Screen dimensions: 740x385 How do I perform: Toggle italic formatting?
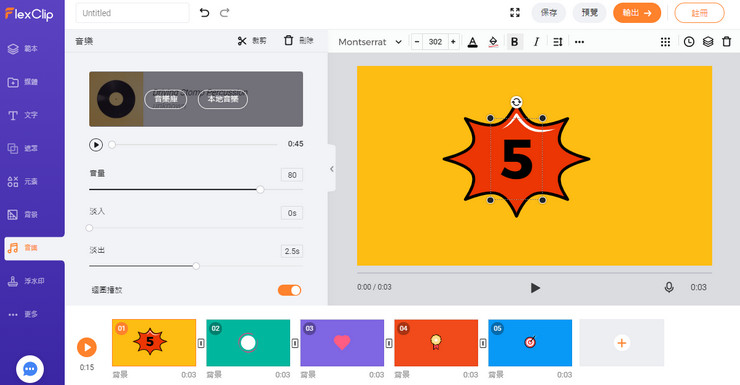pyautogui.click(x=536, y=42)
